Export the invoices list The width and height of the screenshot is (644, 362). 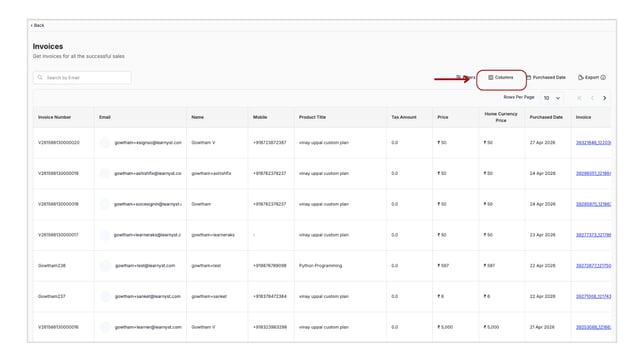[x=589, y=77]
